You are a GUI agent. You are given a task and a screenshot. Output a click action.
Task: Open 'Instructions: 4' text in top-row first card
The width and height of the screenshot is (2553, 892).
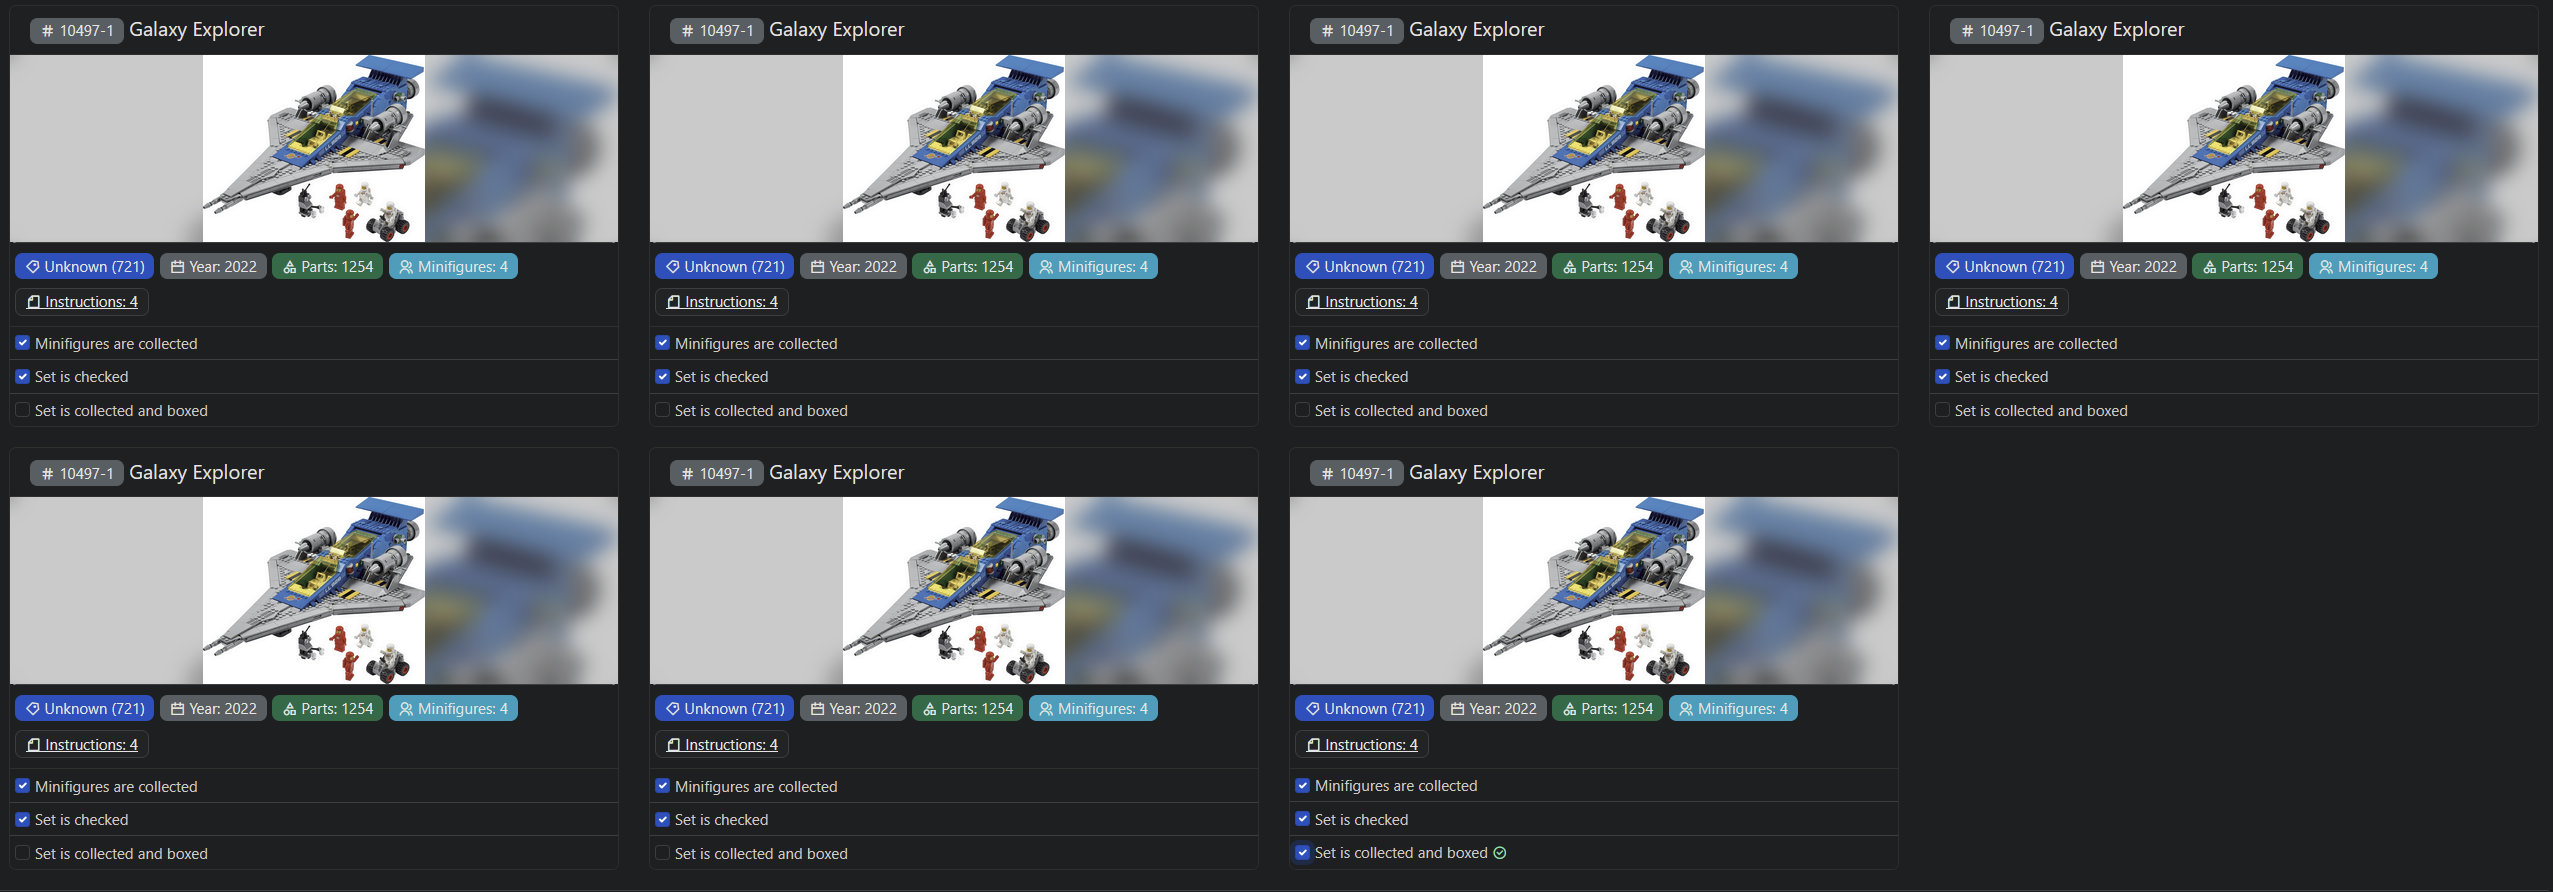point(91,302)
